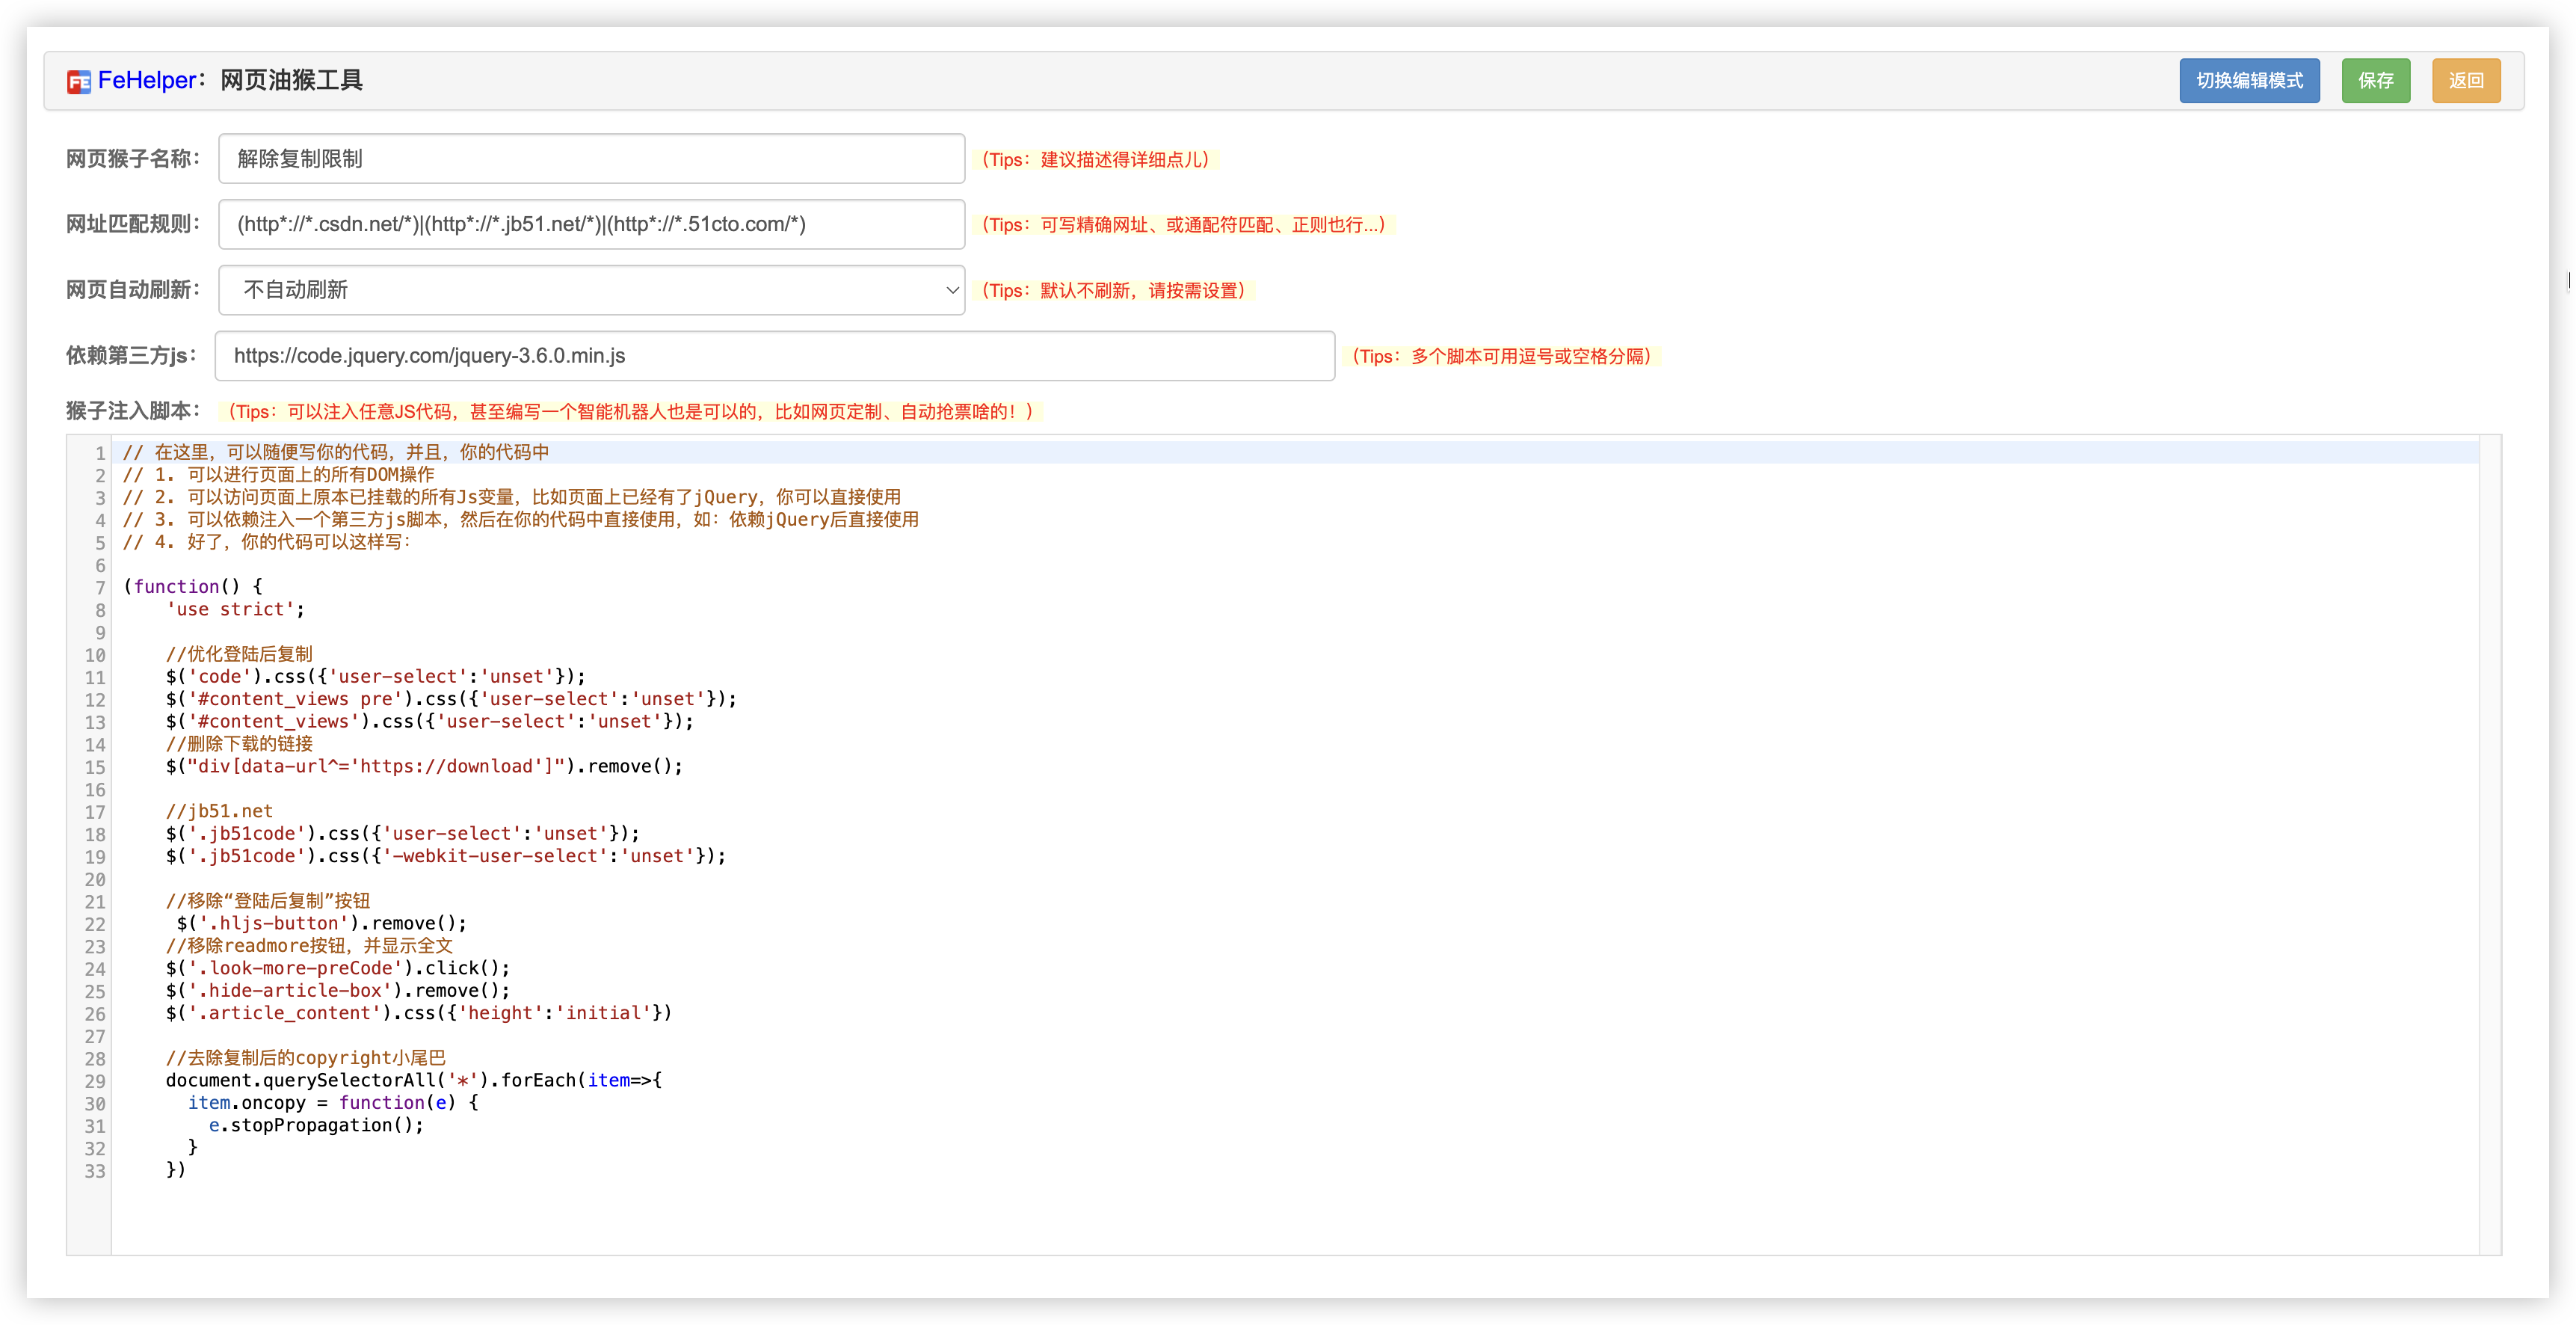
Task: Click the 网址匹配规则 label
Action: (133, 224)
